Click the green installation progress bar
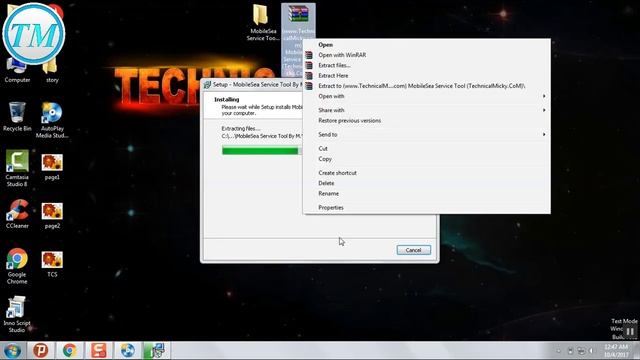640x360 pixels. [261, 151]
